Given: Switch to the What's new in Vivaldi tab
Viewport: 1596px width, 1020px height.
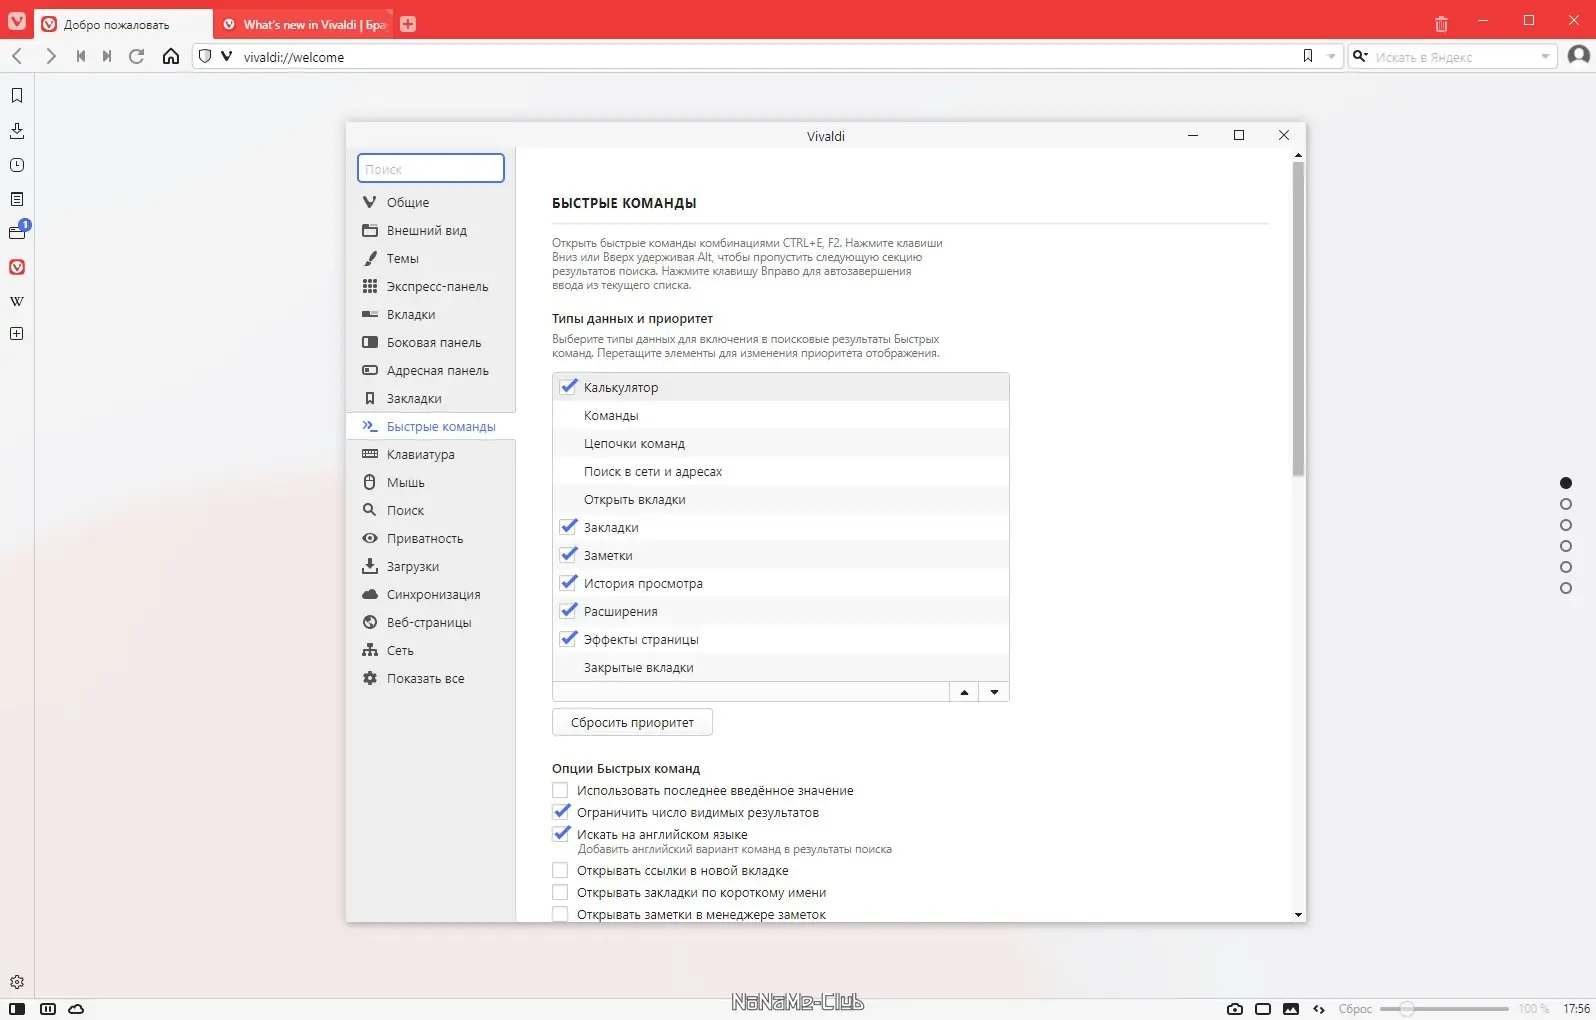Looking at the screenshot, I should coord(305,24).
